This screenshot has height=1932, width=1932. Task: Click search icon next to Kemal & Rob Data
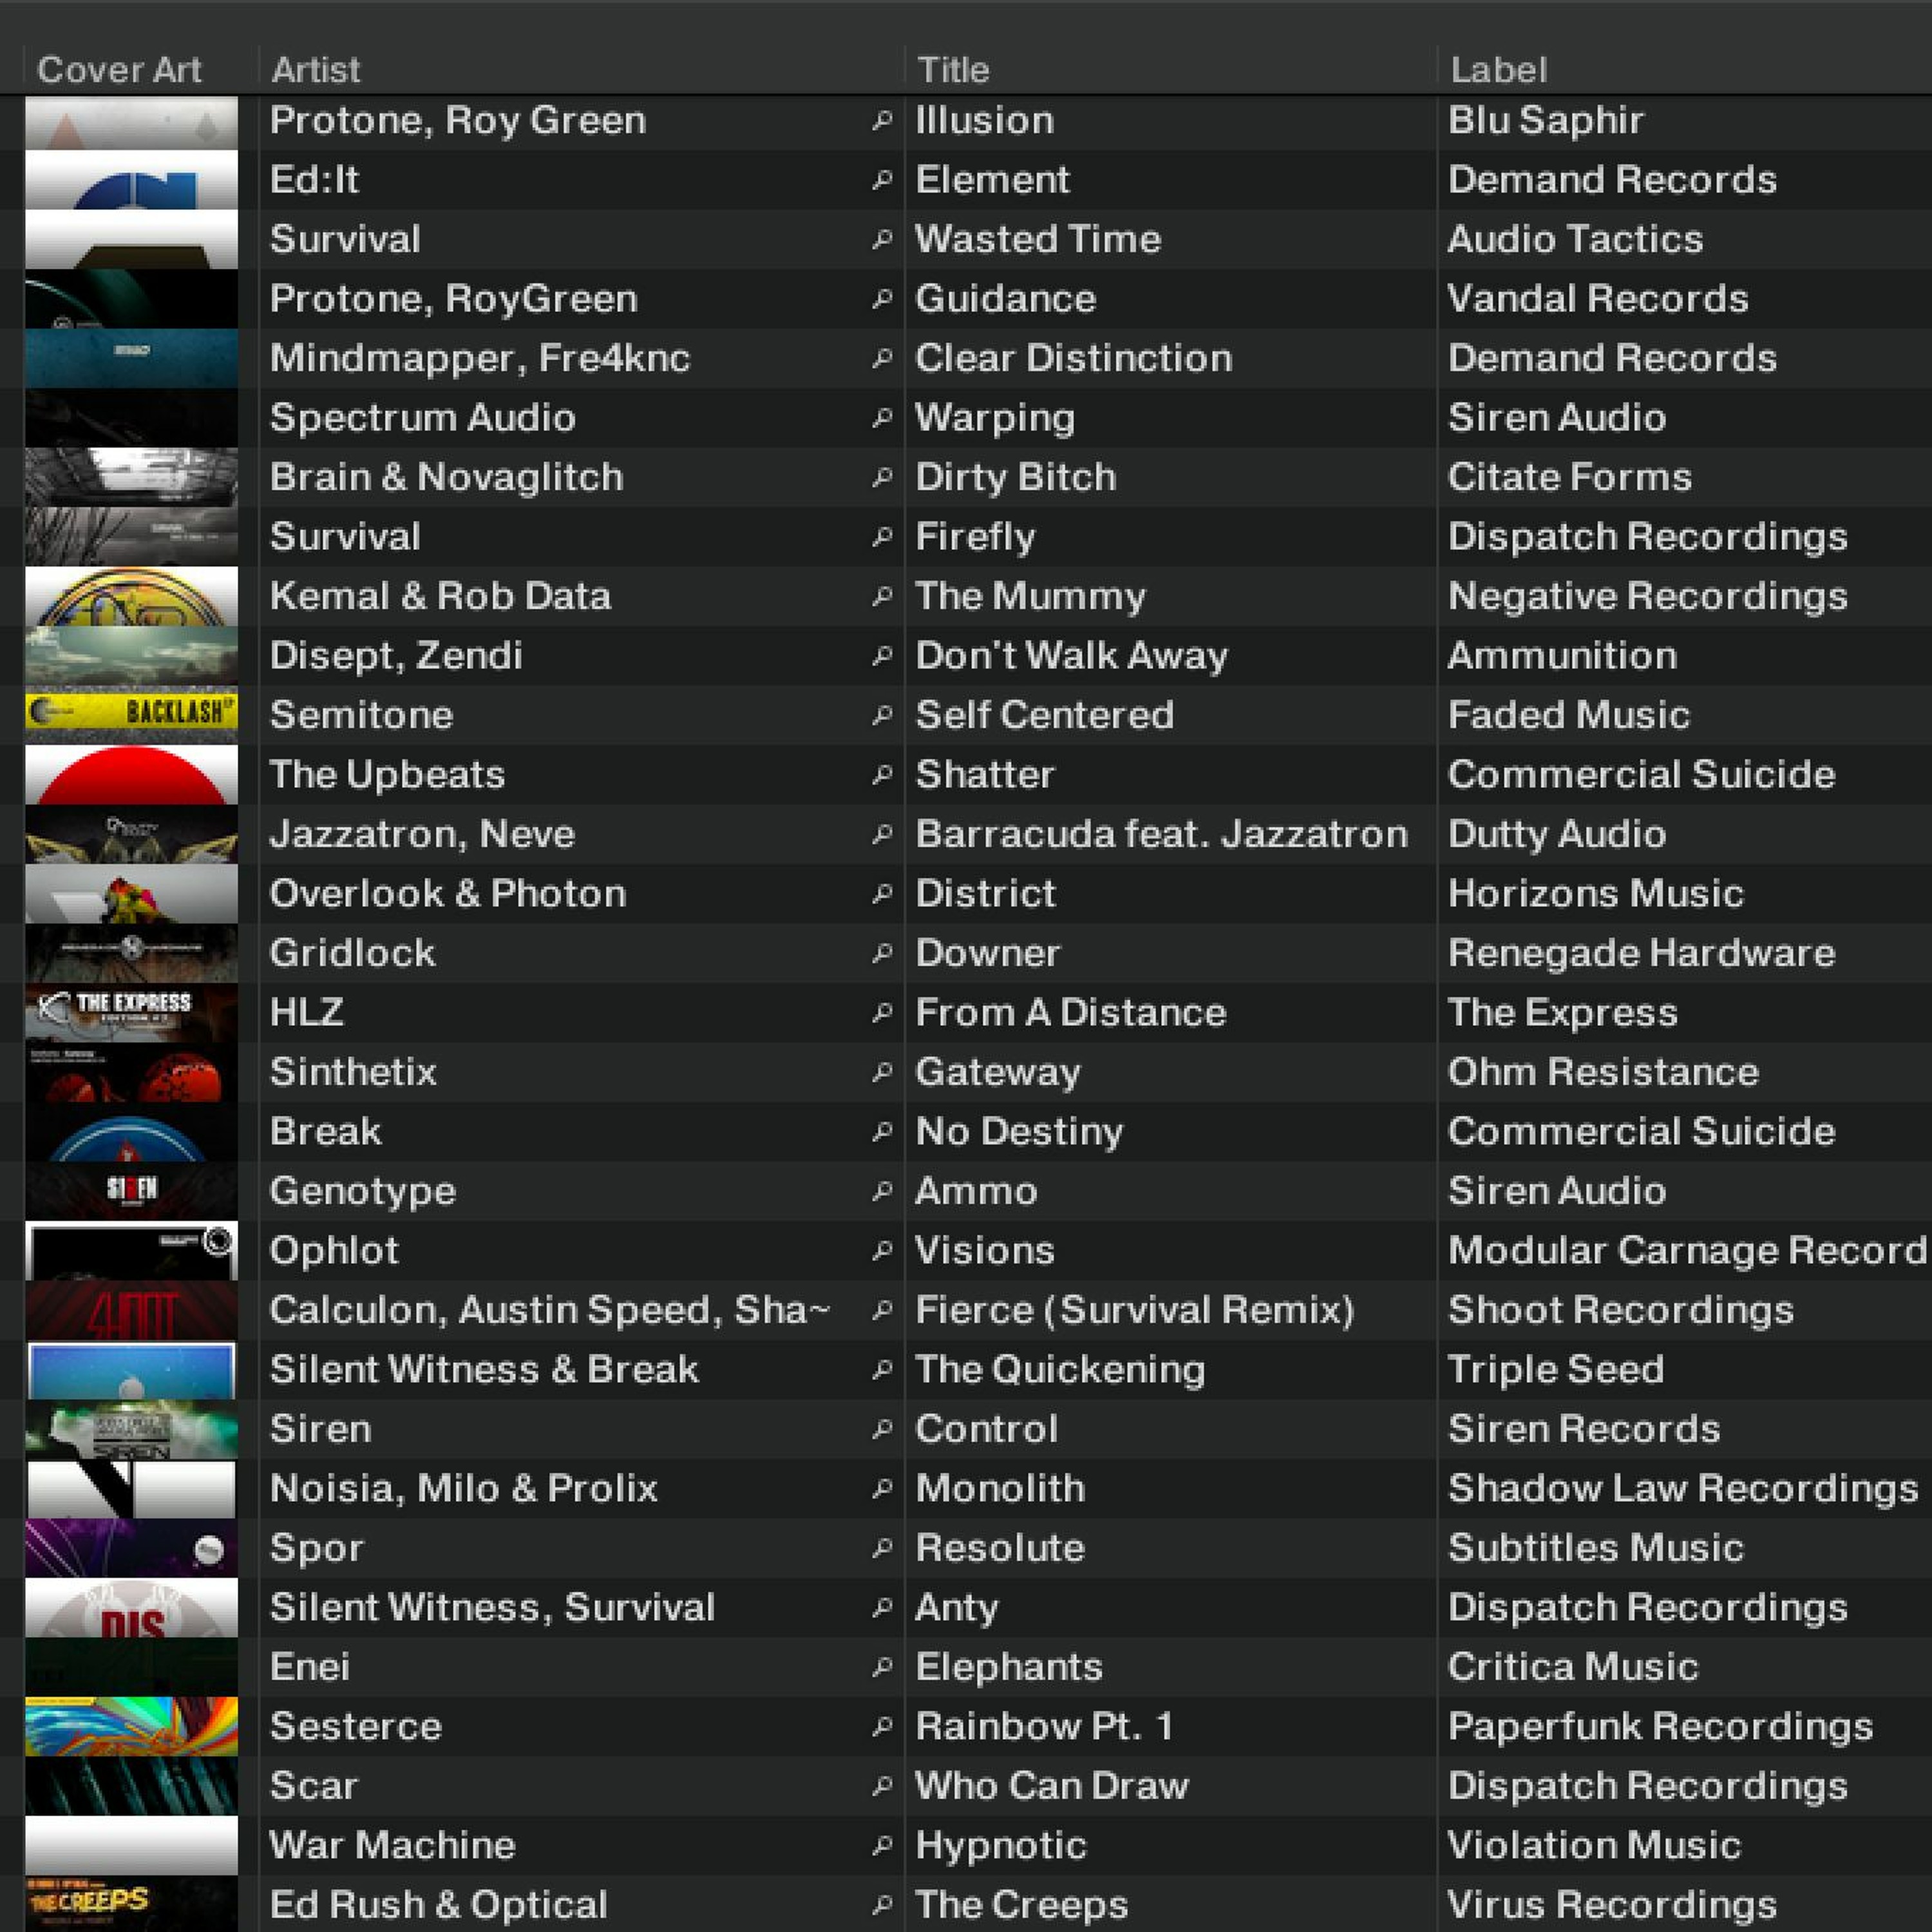click(881, 596)
